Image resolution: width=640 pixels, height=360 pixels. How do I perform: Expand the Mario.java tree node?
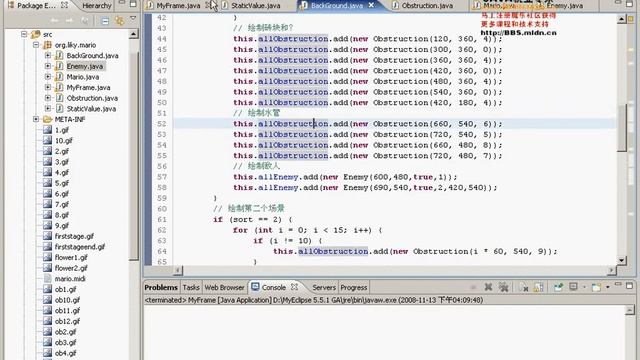point(48,77)
